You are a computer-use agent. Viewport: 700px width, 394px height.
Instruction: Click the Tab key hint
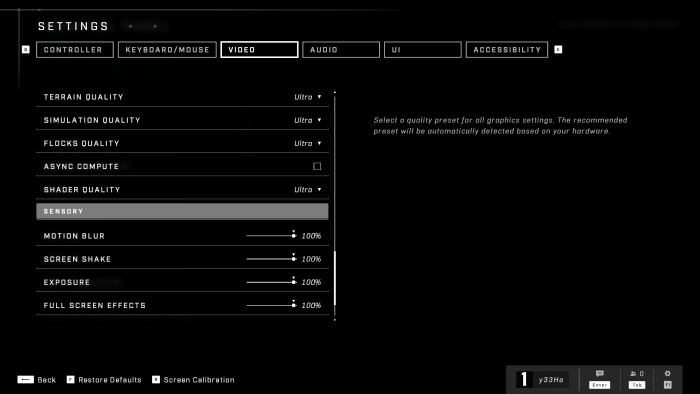click(x=637, y=385)
